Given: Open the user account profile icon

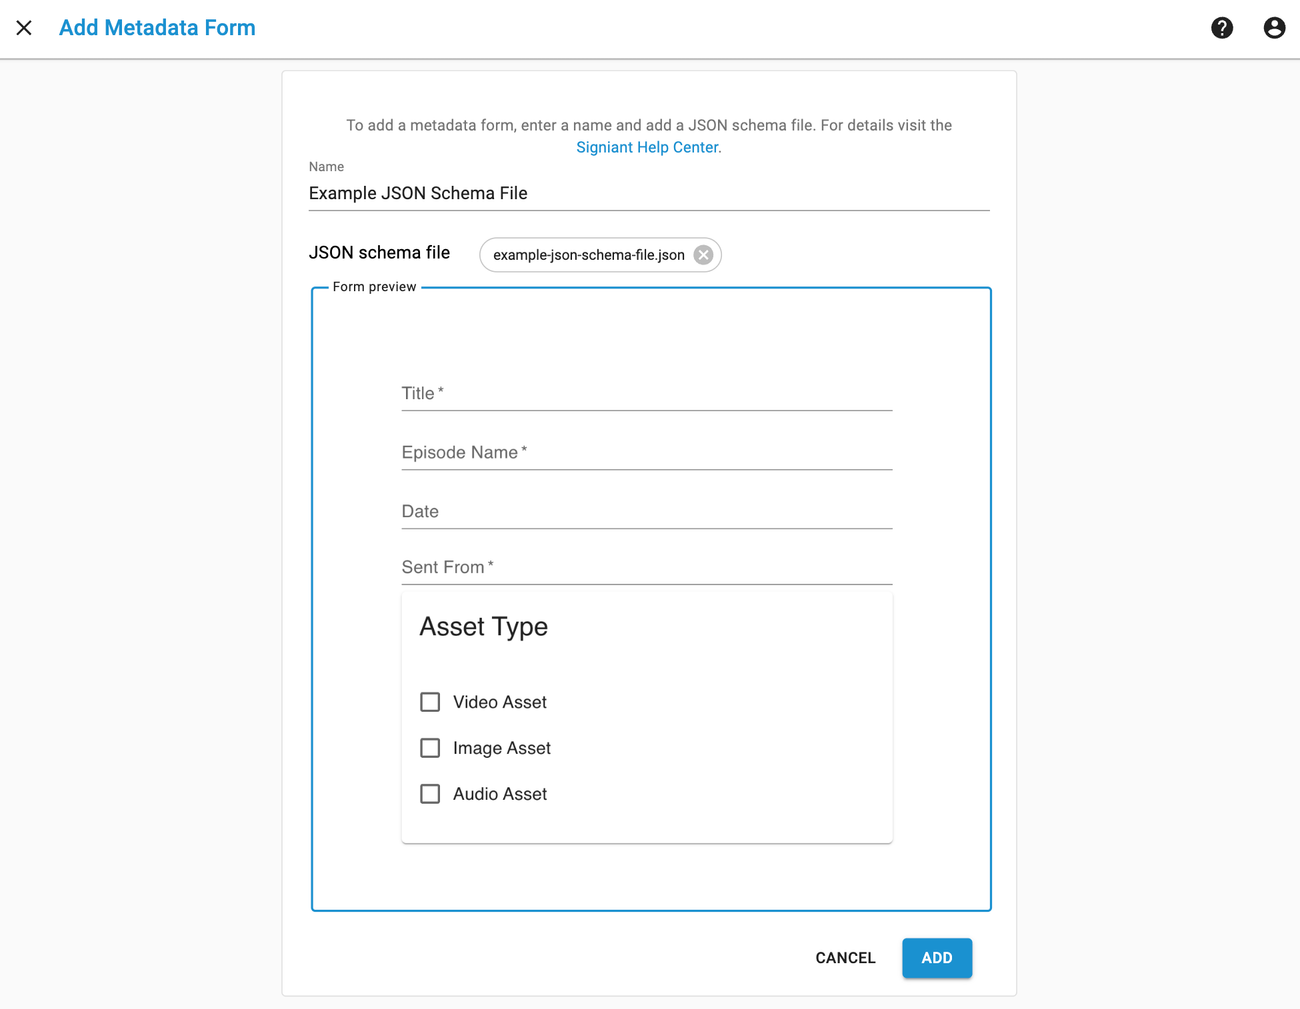Looking at the screenshot, I should (x=1273, y=28).
